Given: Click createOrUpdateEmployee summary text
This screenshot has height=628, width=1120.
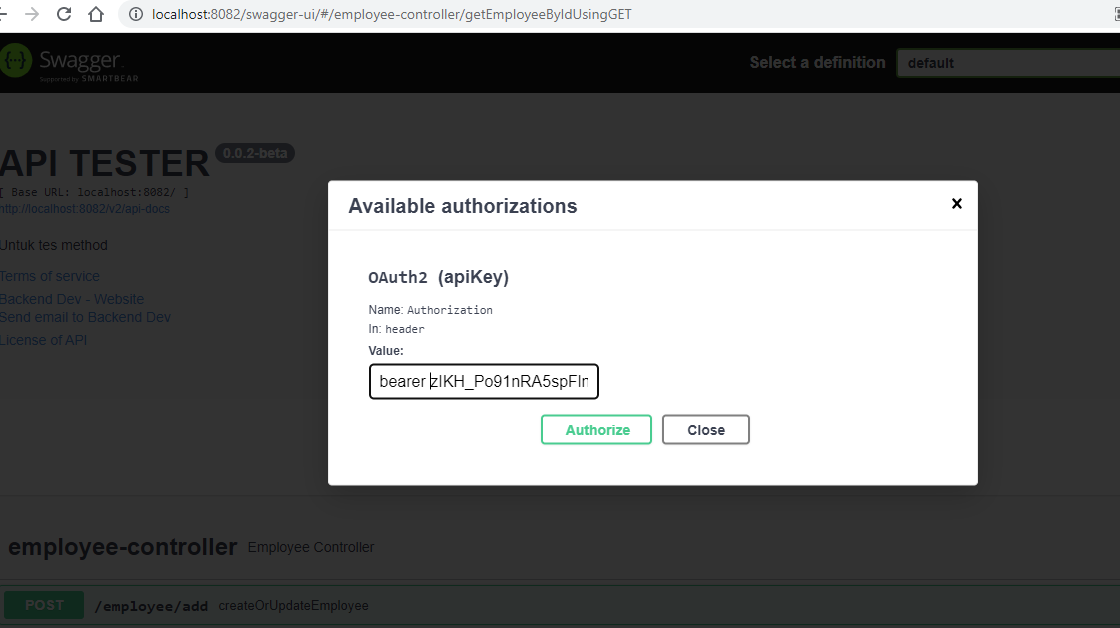Looking at the screenshot, I should coord(294,605).
